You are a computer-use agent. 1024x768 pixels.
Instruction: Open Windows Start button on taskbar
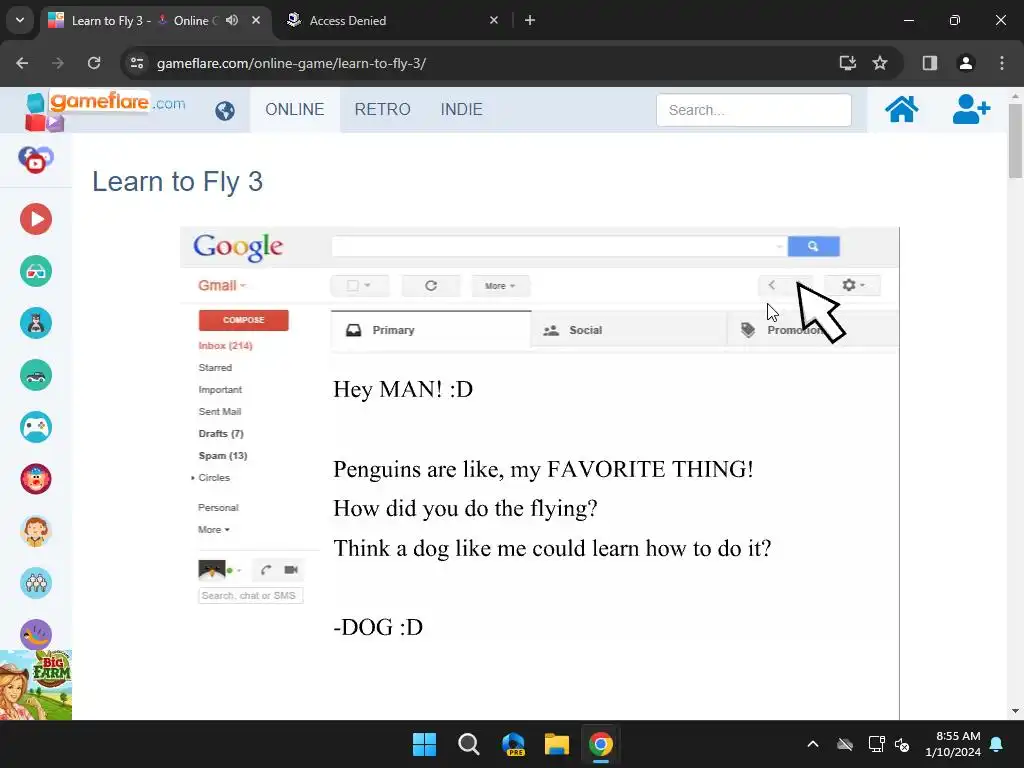pos(424,744)
